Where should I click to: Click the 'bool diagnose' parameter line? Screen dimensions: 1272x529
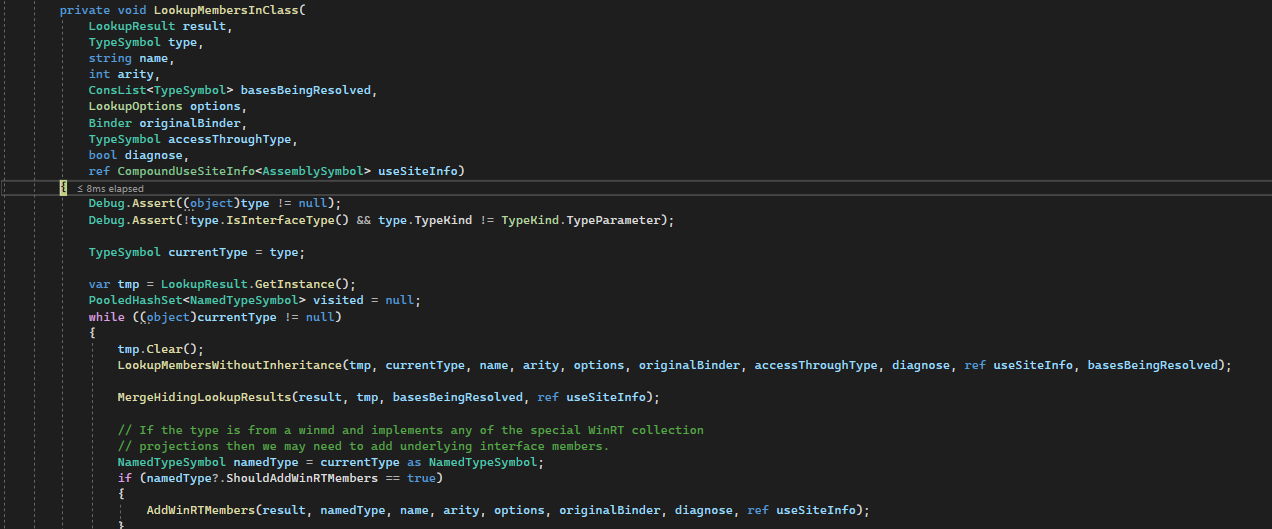point(139,155)
